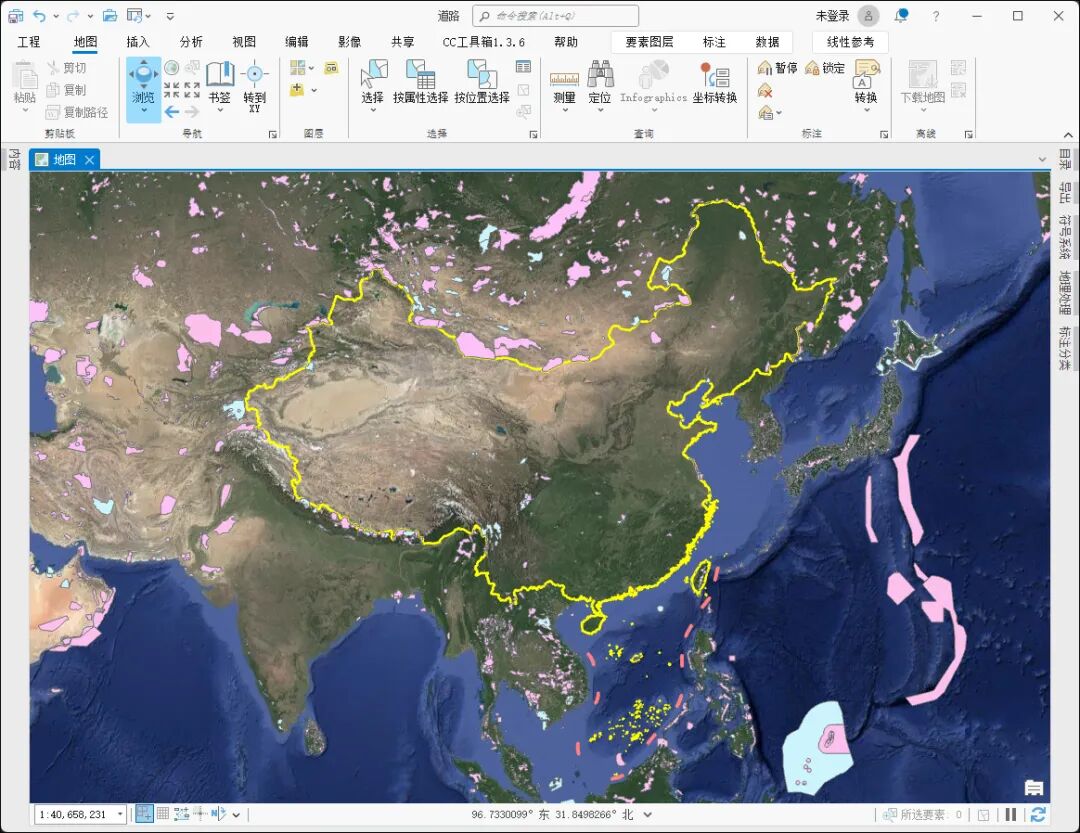Expand the map scale dropdown 1:40,658,231
The width and height of the screenshot is (1080, 833).
click(120, 815)
